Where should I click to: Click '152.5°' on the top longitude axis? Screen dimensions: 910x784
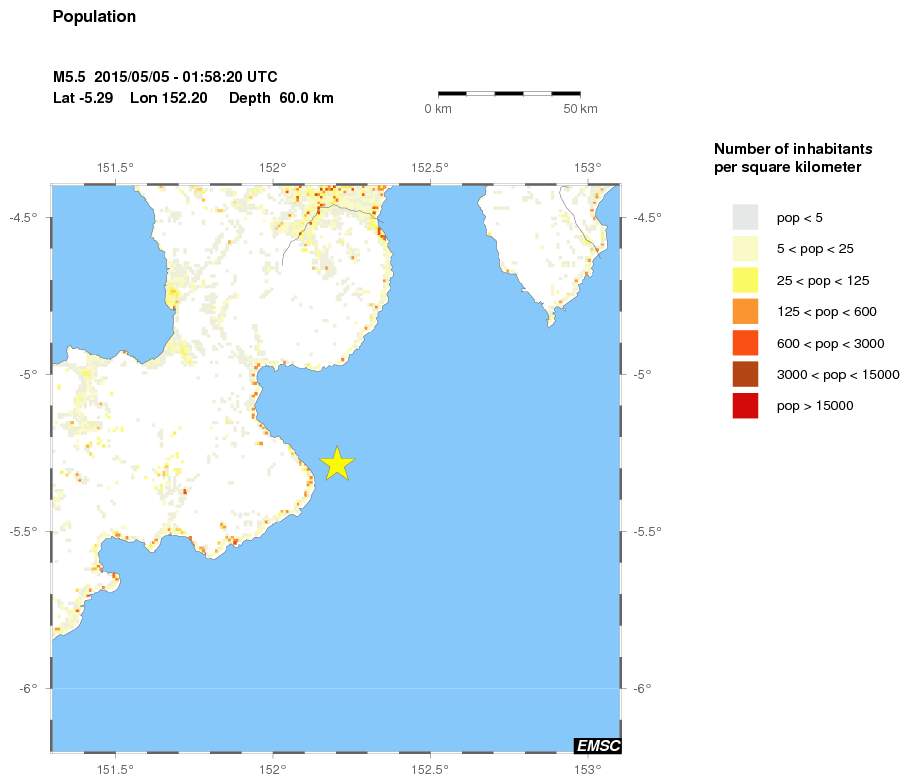[430, 168]
